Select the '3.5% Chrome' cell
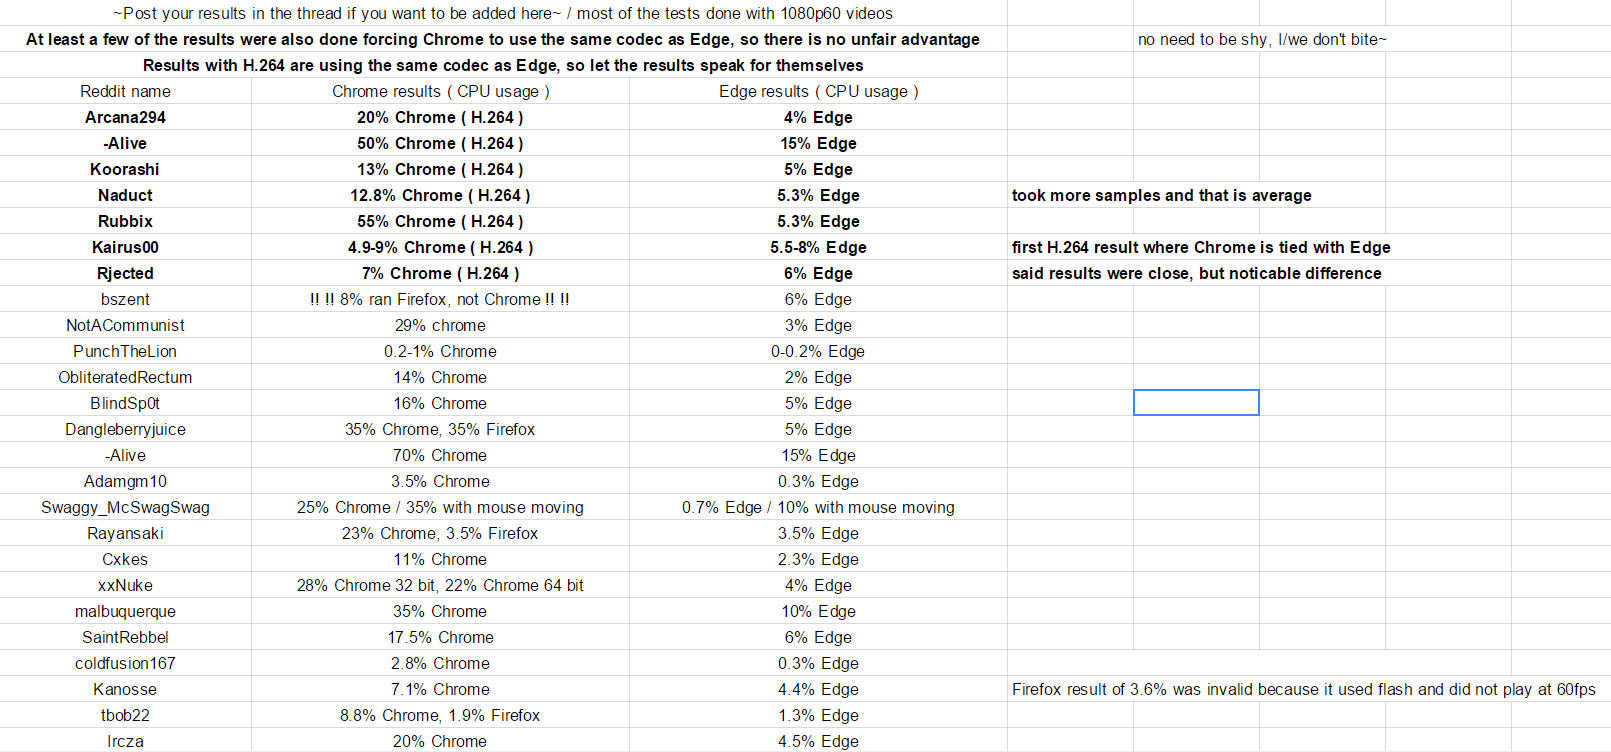This screenshot has width=1611, height=752. 440,481
